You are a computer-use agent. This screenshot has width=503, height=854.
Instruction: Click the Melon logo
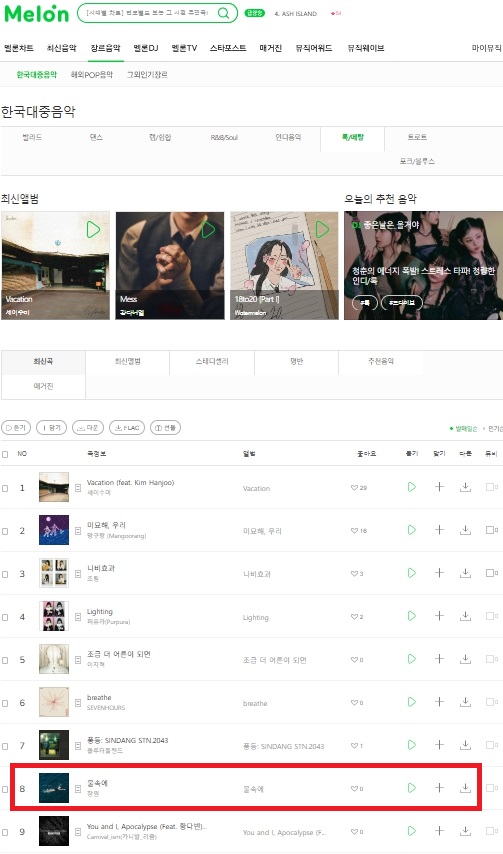pyautogui.click(x=36, y=14)
